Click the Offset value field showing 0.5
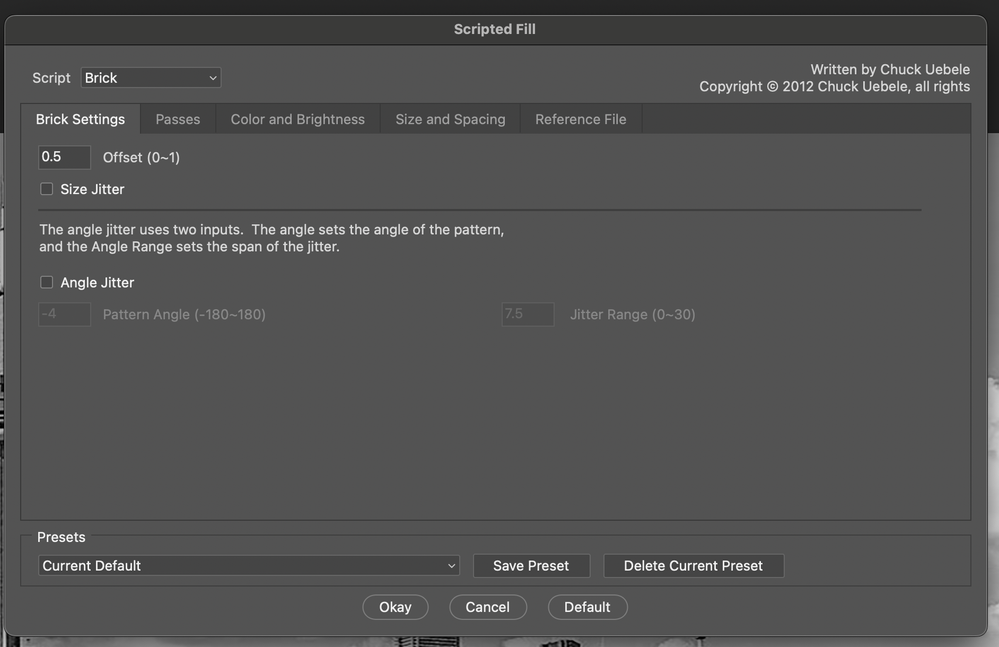This screenshot has height=647, width=999. click(64, 156)
